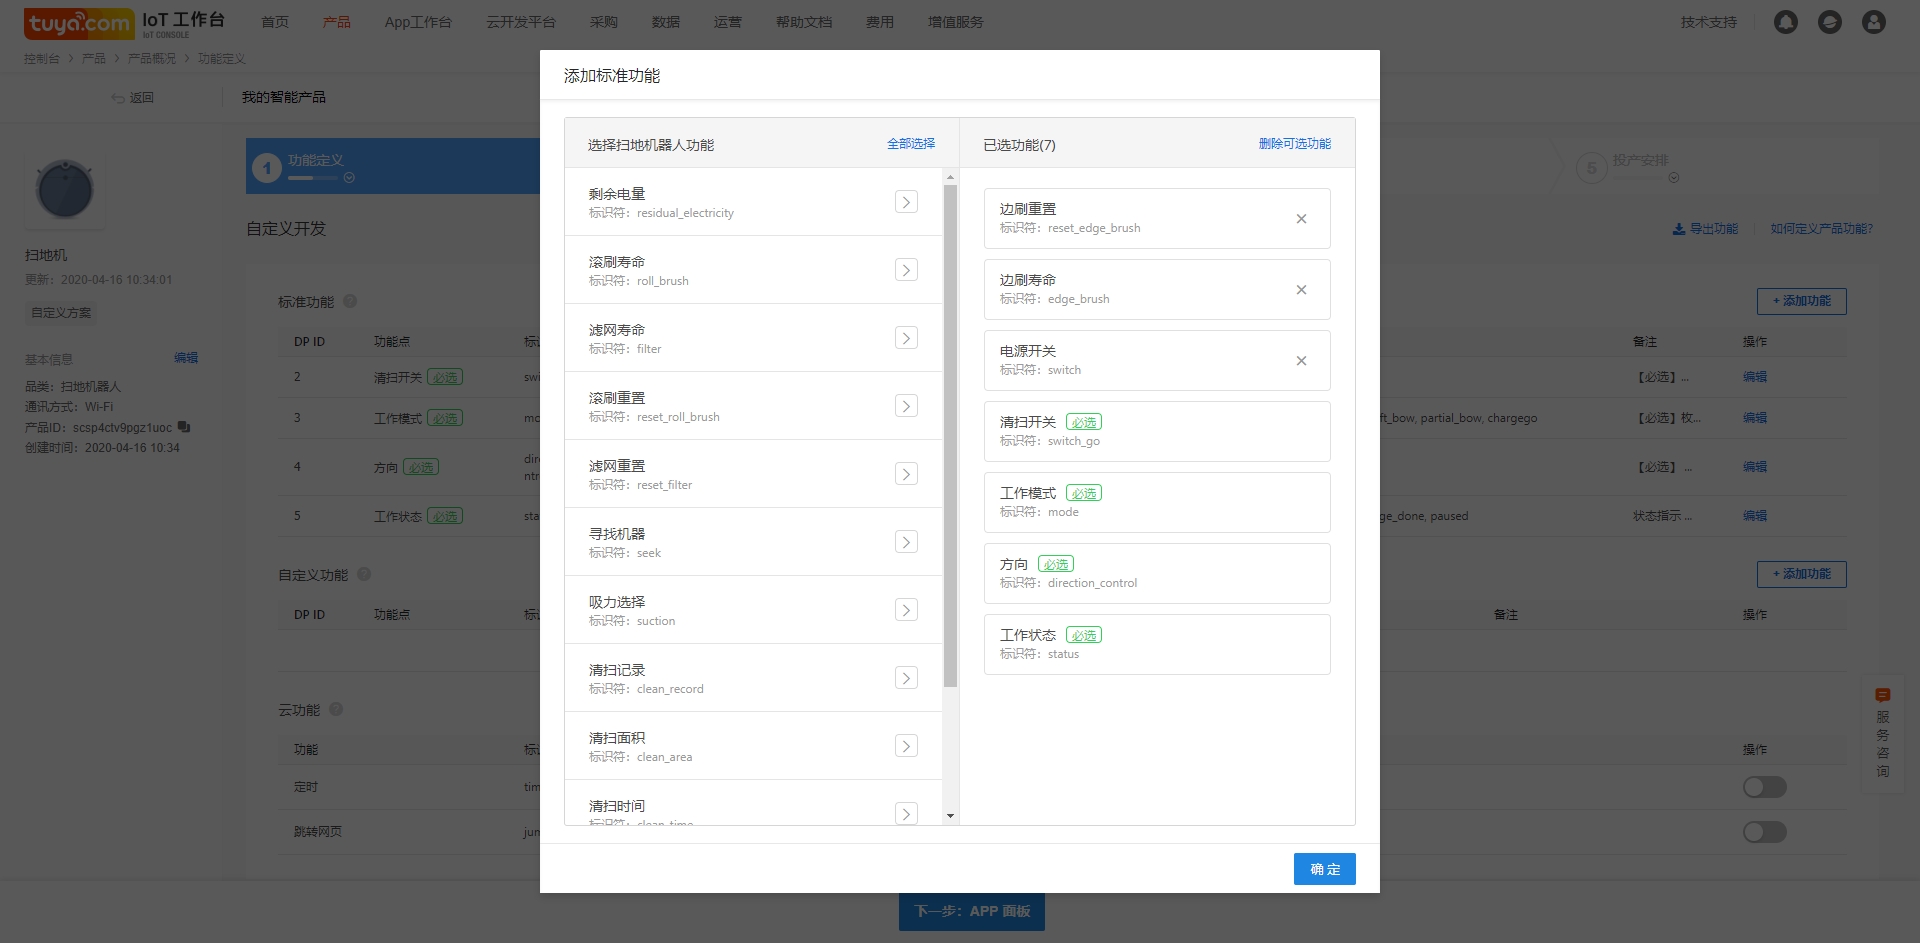This screenshot has height=943, width=1920.
Task: Enable the 跳转网页 cloud function switch
Action: pyautogui.click(x=1764, y=832)
